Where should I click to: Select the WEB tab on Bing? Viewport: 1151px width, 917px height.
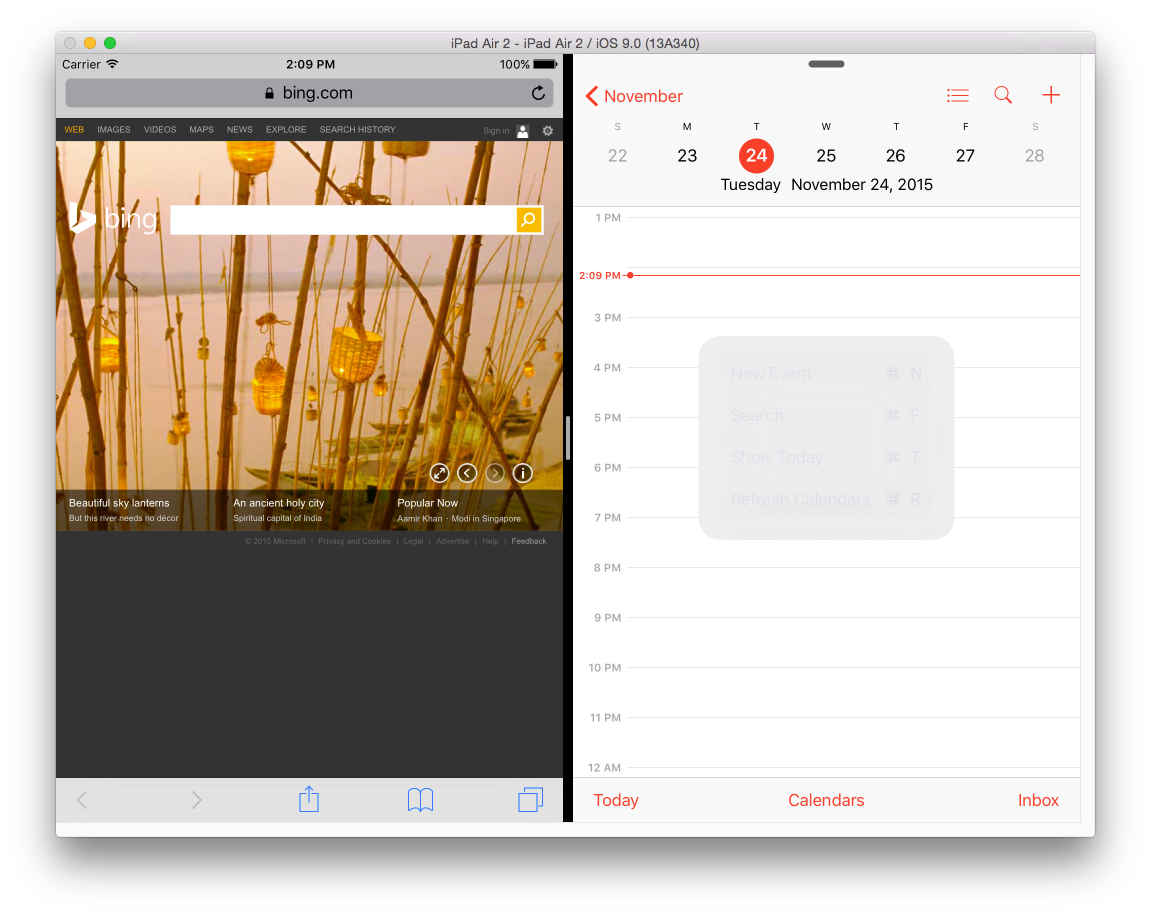point(74,130)
